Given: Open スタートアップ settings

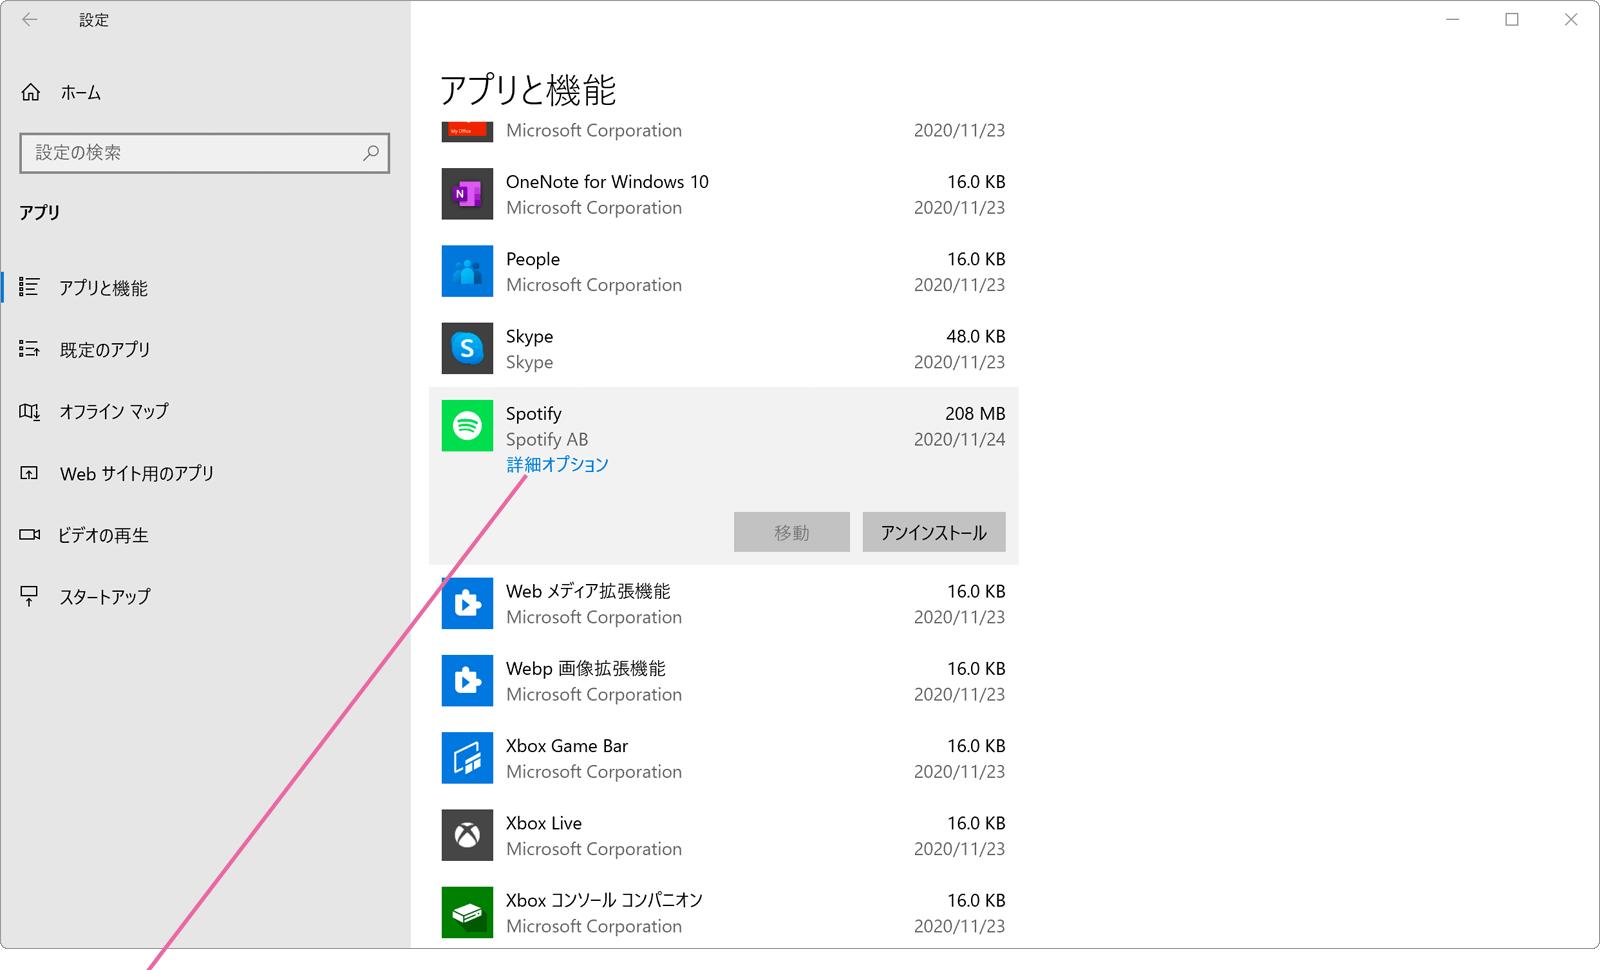Looking at the screenshot, I should click(105, 597).
